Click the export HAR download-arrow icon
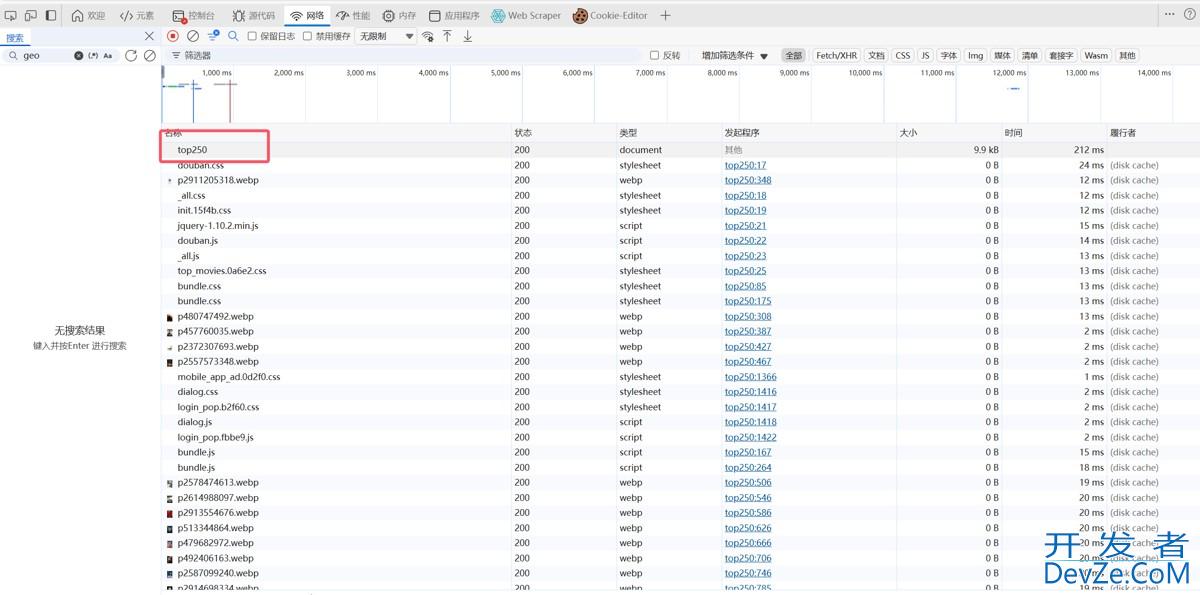This screenshot has width=1200, height=595. click(467, 36)
